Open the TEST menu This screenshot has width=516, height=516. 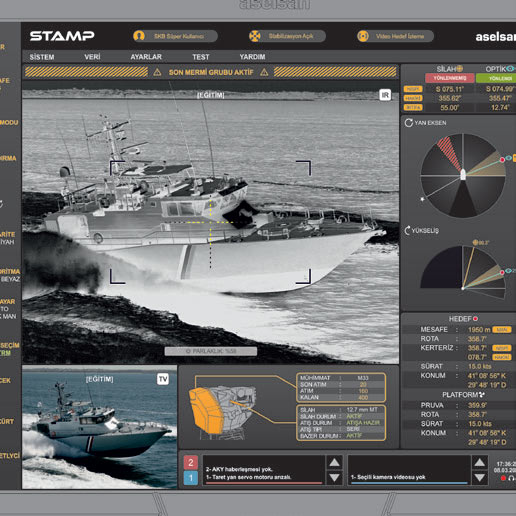click(201, 57)
